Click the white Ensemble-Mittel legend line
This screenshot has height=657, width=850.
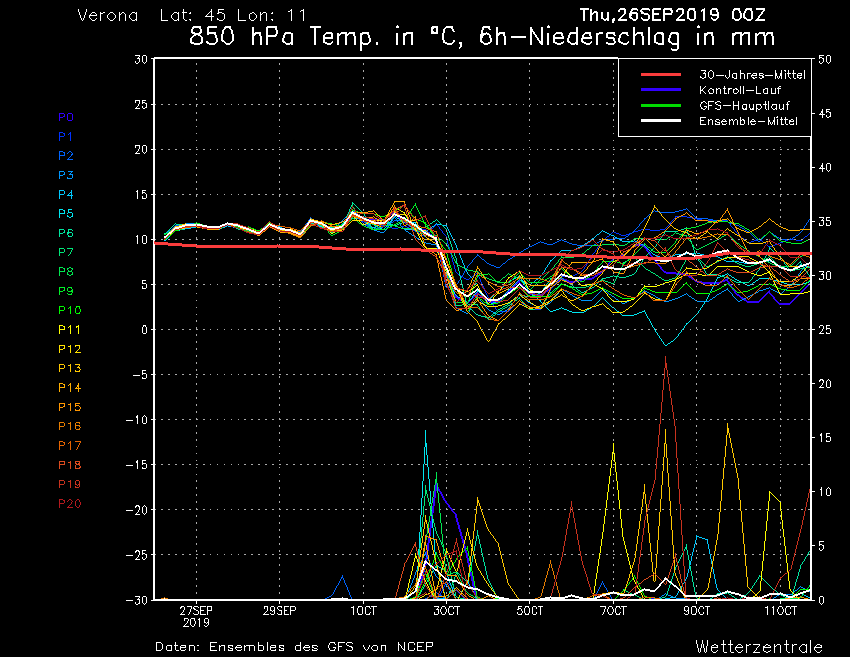tap(661, 120)
